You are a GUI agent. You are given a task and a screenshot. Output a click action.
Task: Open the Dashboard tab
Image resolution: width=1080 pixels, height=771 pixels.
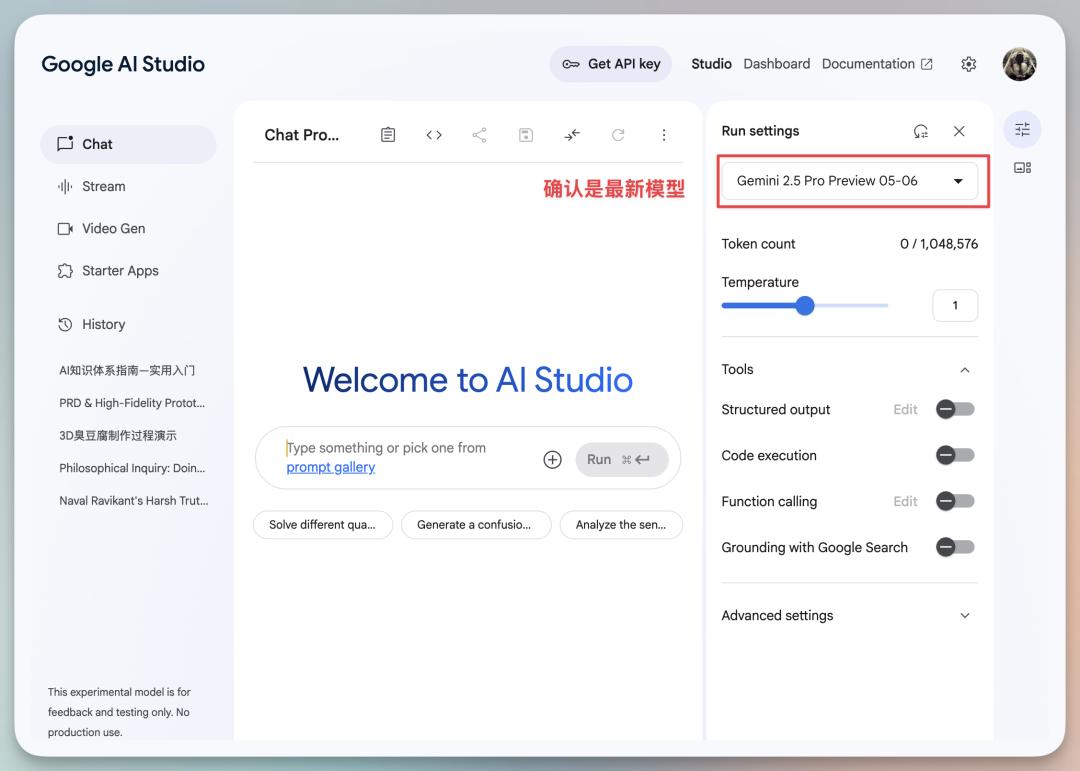[776, 64]
